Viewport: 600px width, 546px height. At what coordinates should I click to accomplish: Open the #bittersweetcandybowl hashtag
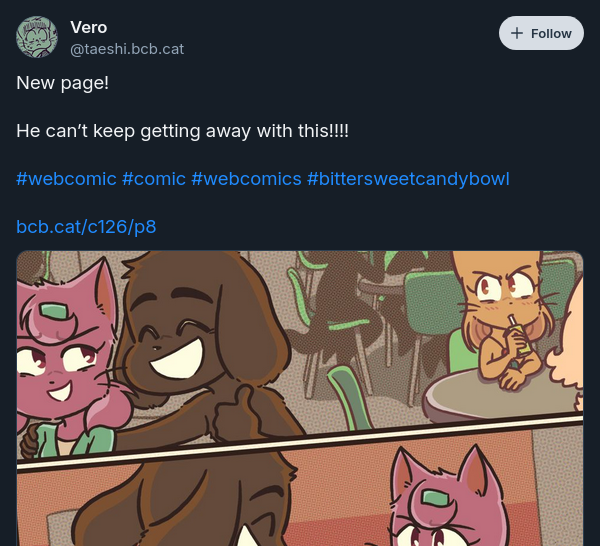[x=408, y=179]
